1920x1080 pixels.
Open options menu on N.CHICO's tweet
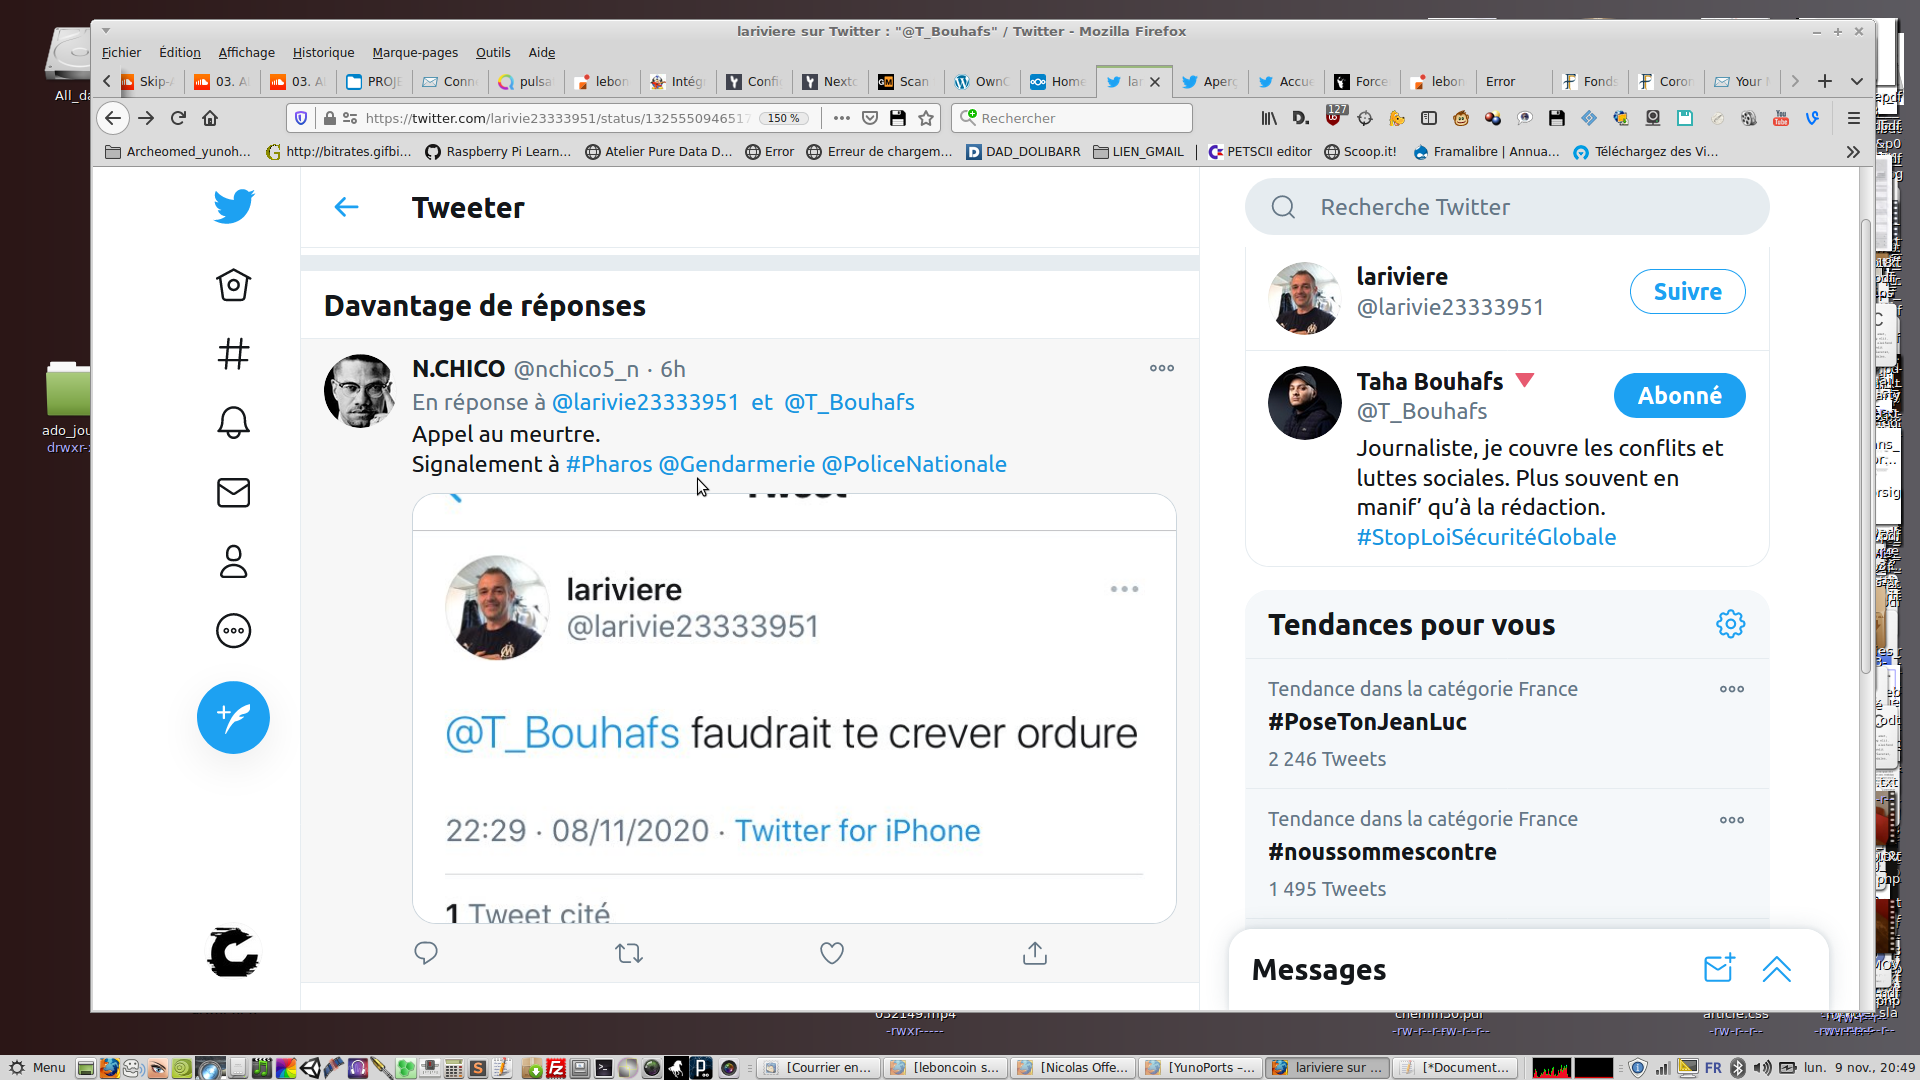point(1161,368)
